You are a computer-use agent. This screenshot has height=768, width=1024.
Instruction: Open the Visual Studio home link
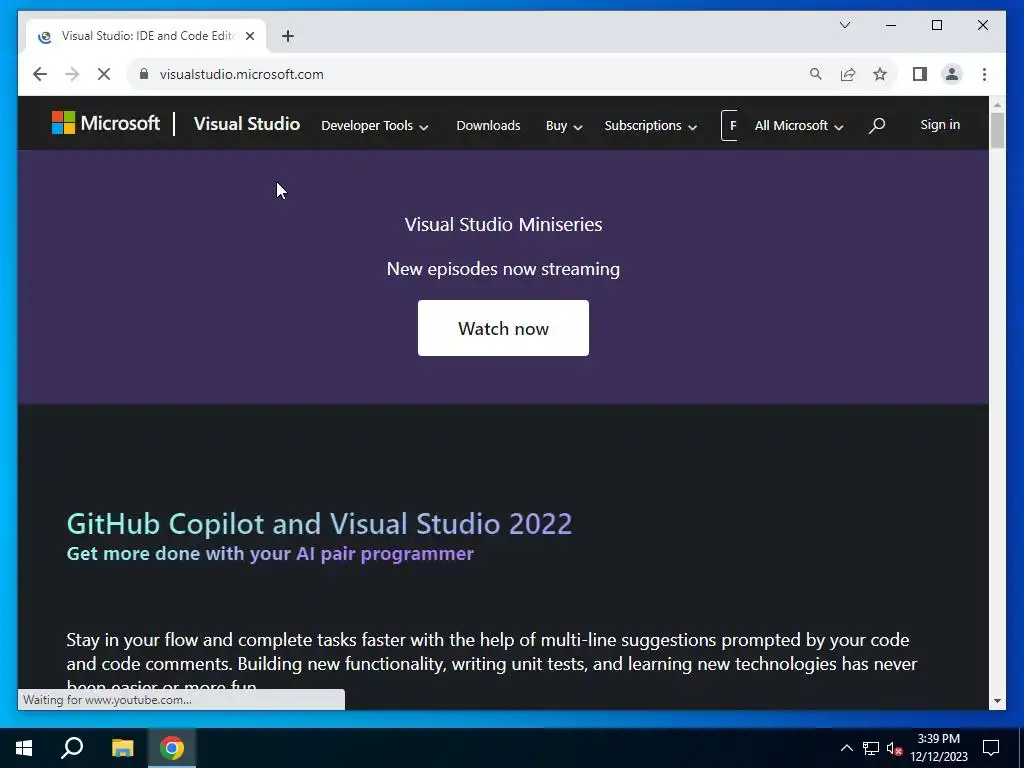coord(247,124)
